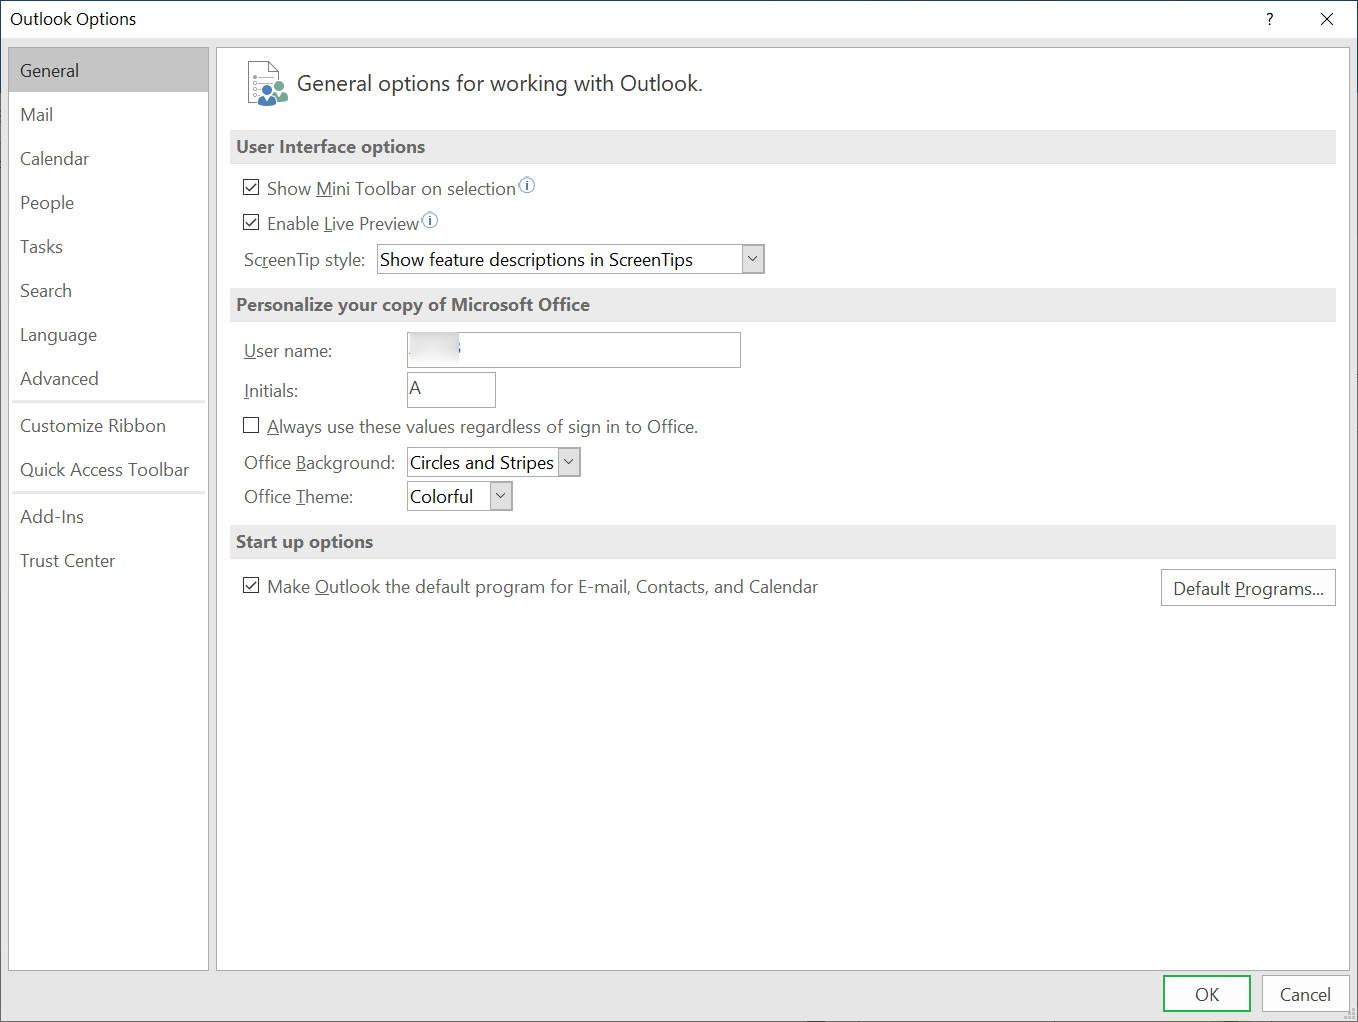Open the Calendar options category

[108, 158]
